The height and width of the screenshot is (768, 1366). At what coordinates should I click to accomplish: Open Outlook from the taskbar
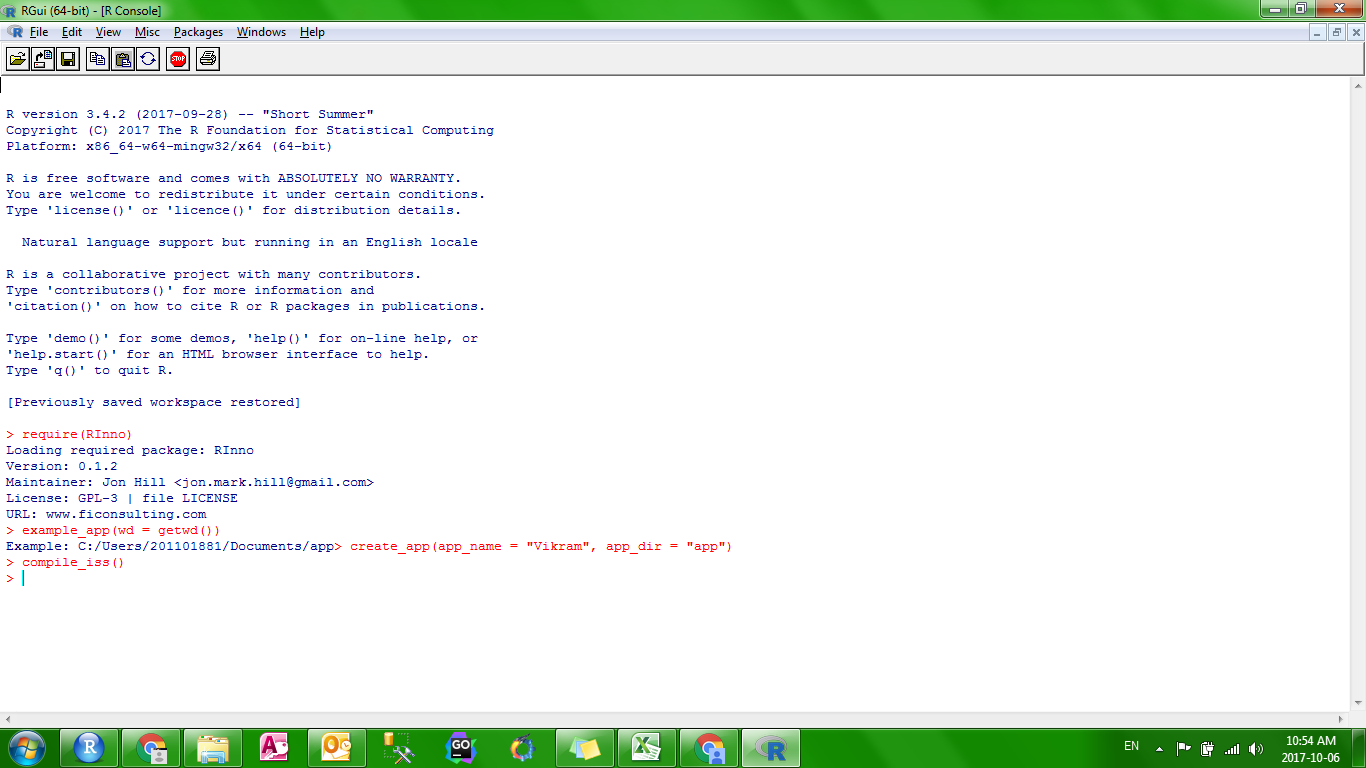pyautogui.click(x=337, y=748)
